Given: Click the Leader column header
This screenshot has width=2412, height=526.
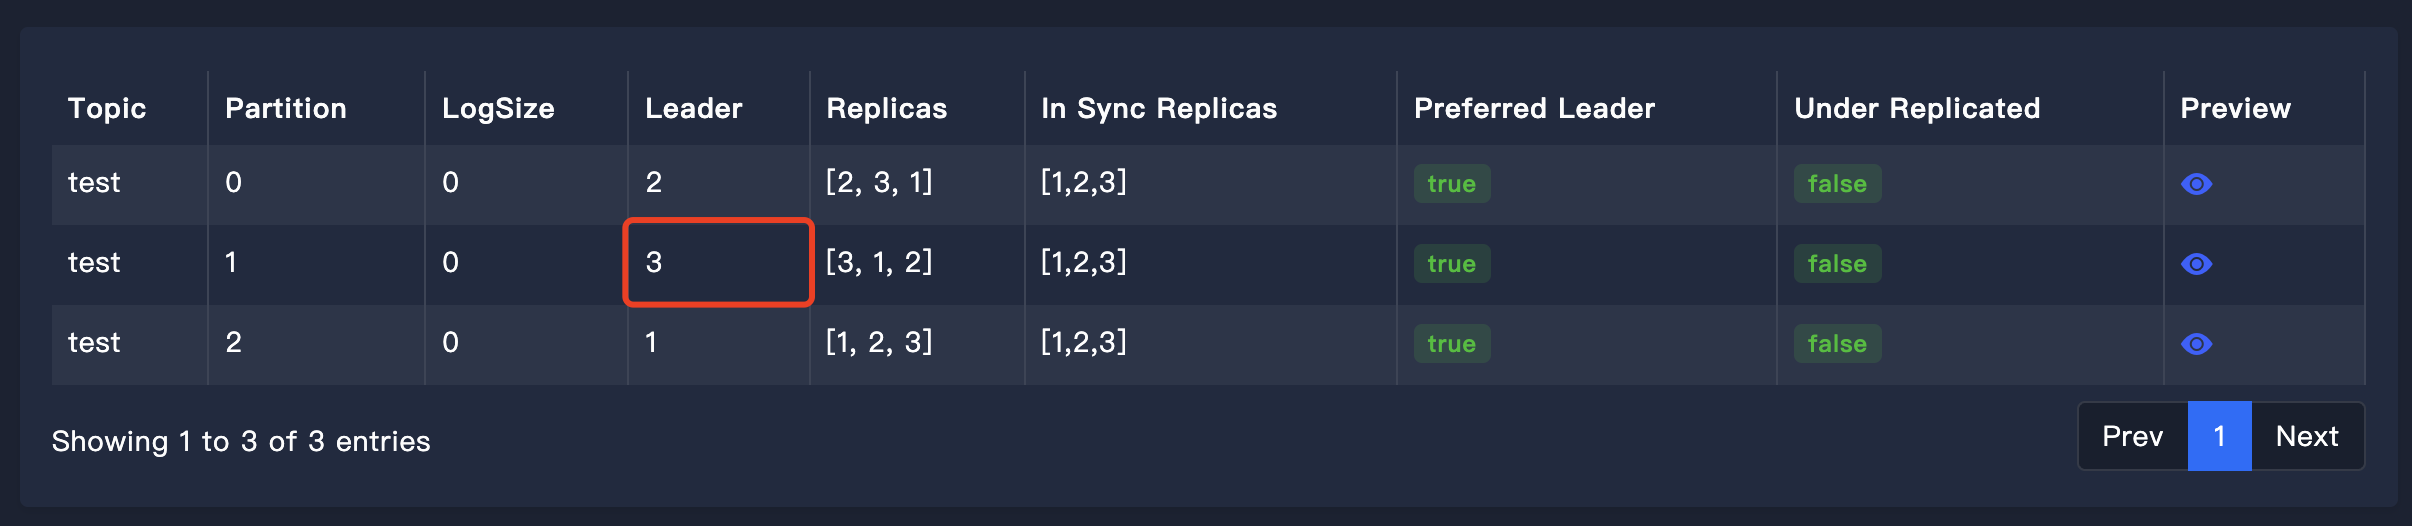Looking at the screenshot, I should tap(694, 108).
